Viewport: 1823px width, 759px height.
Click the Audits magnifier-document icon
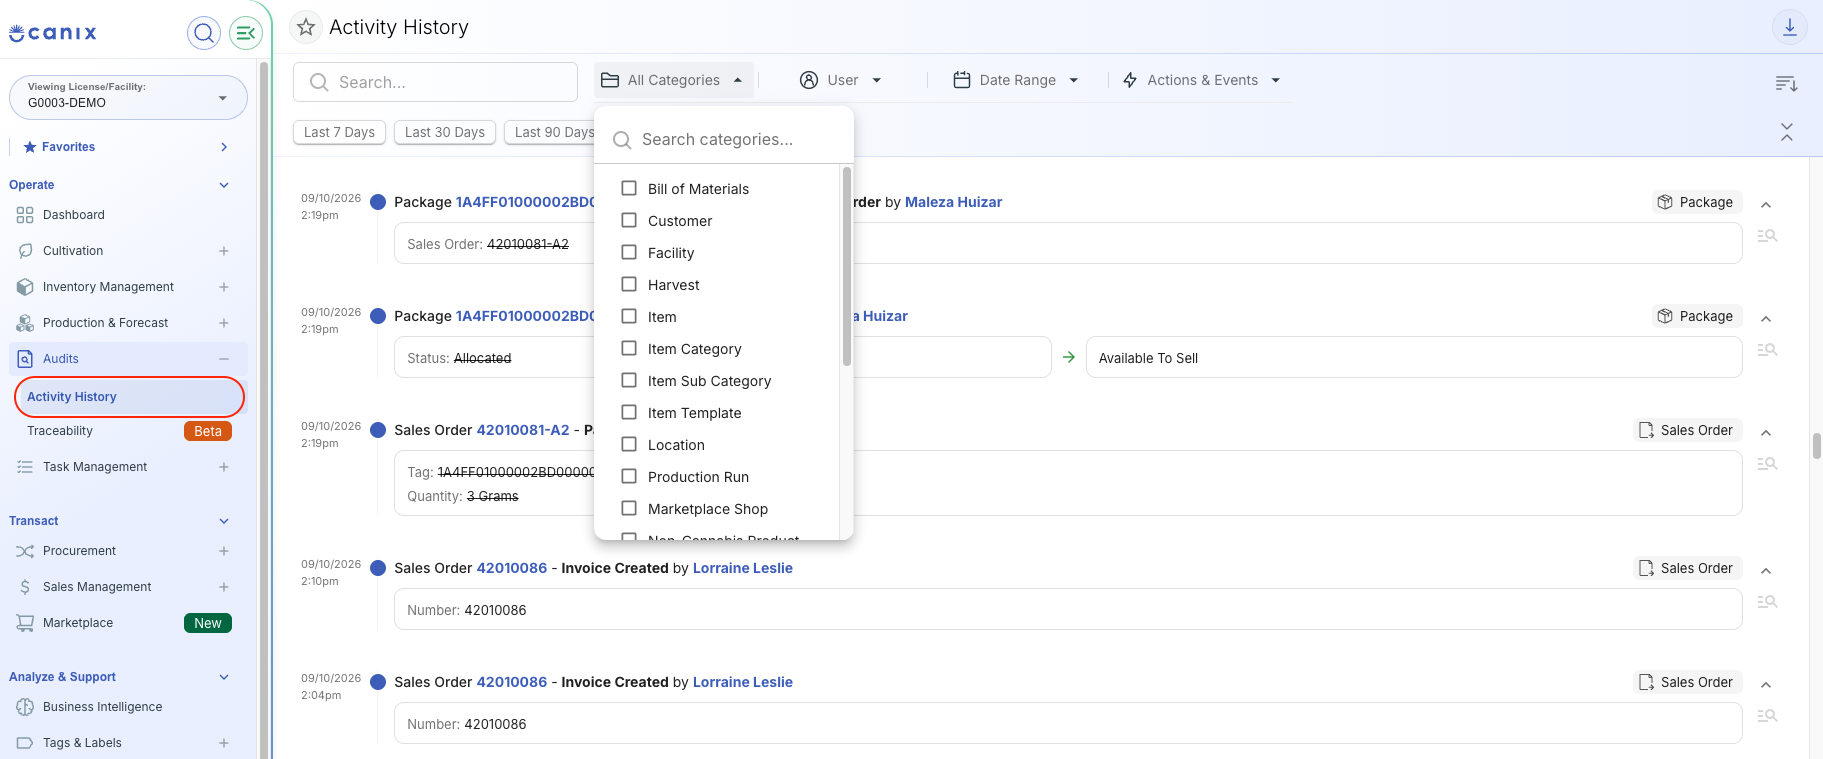[25, 359]
